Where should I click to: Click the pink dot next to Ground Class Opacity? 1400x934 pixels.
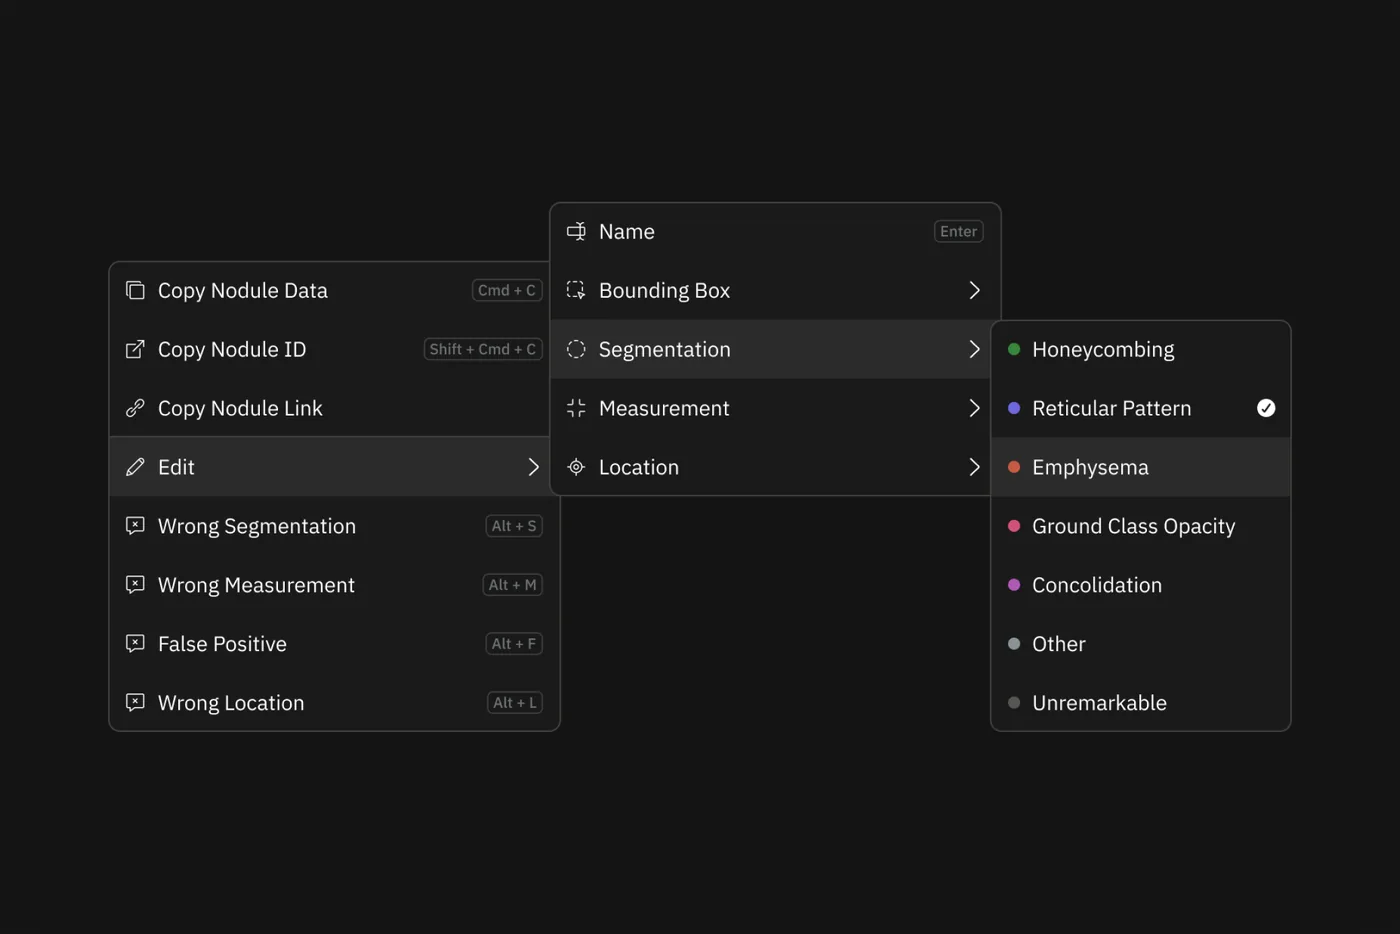(x=1014, y=526)
